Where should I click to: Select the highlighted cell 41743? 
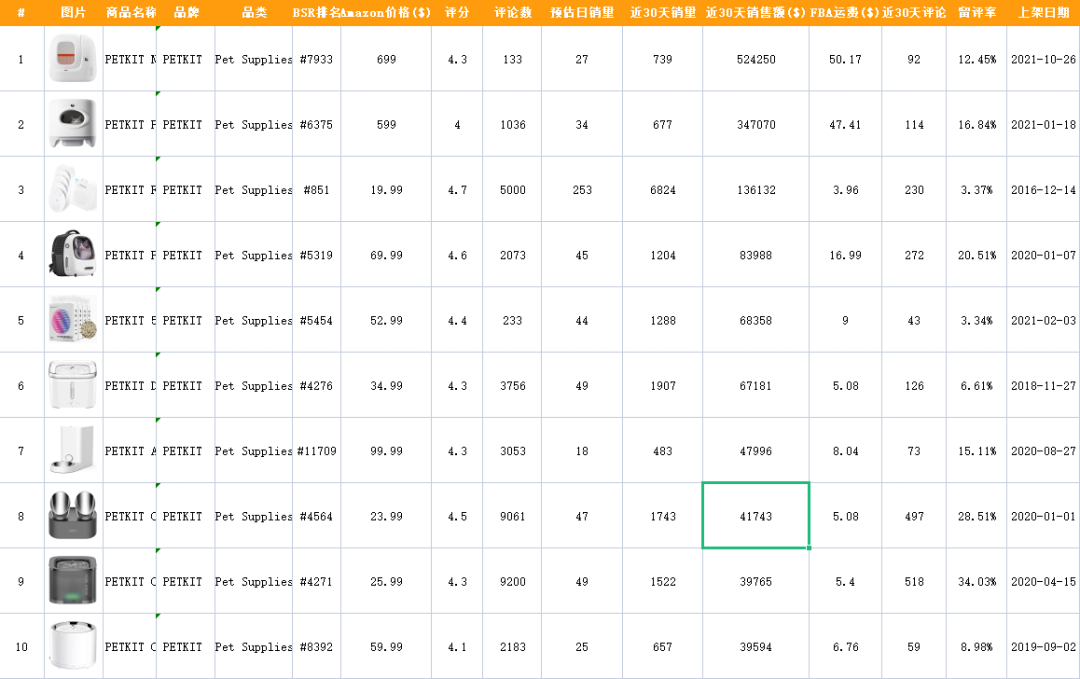pyautogui.click(x=756, y=516)
